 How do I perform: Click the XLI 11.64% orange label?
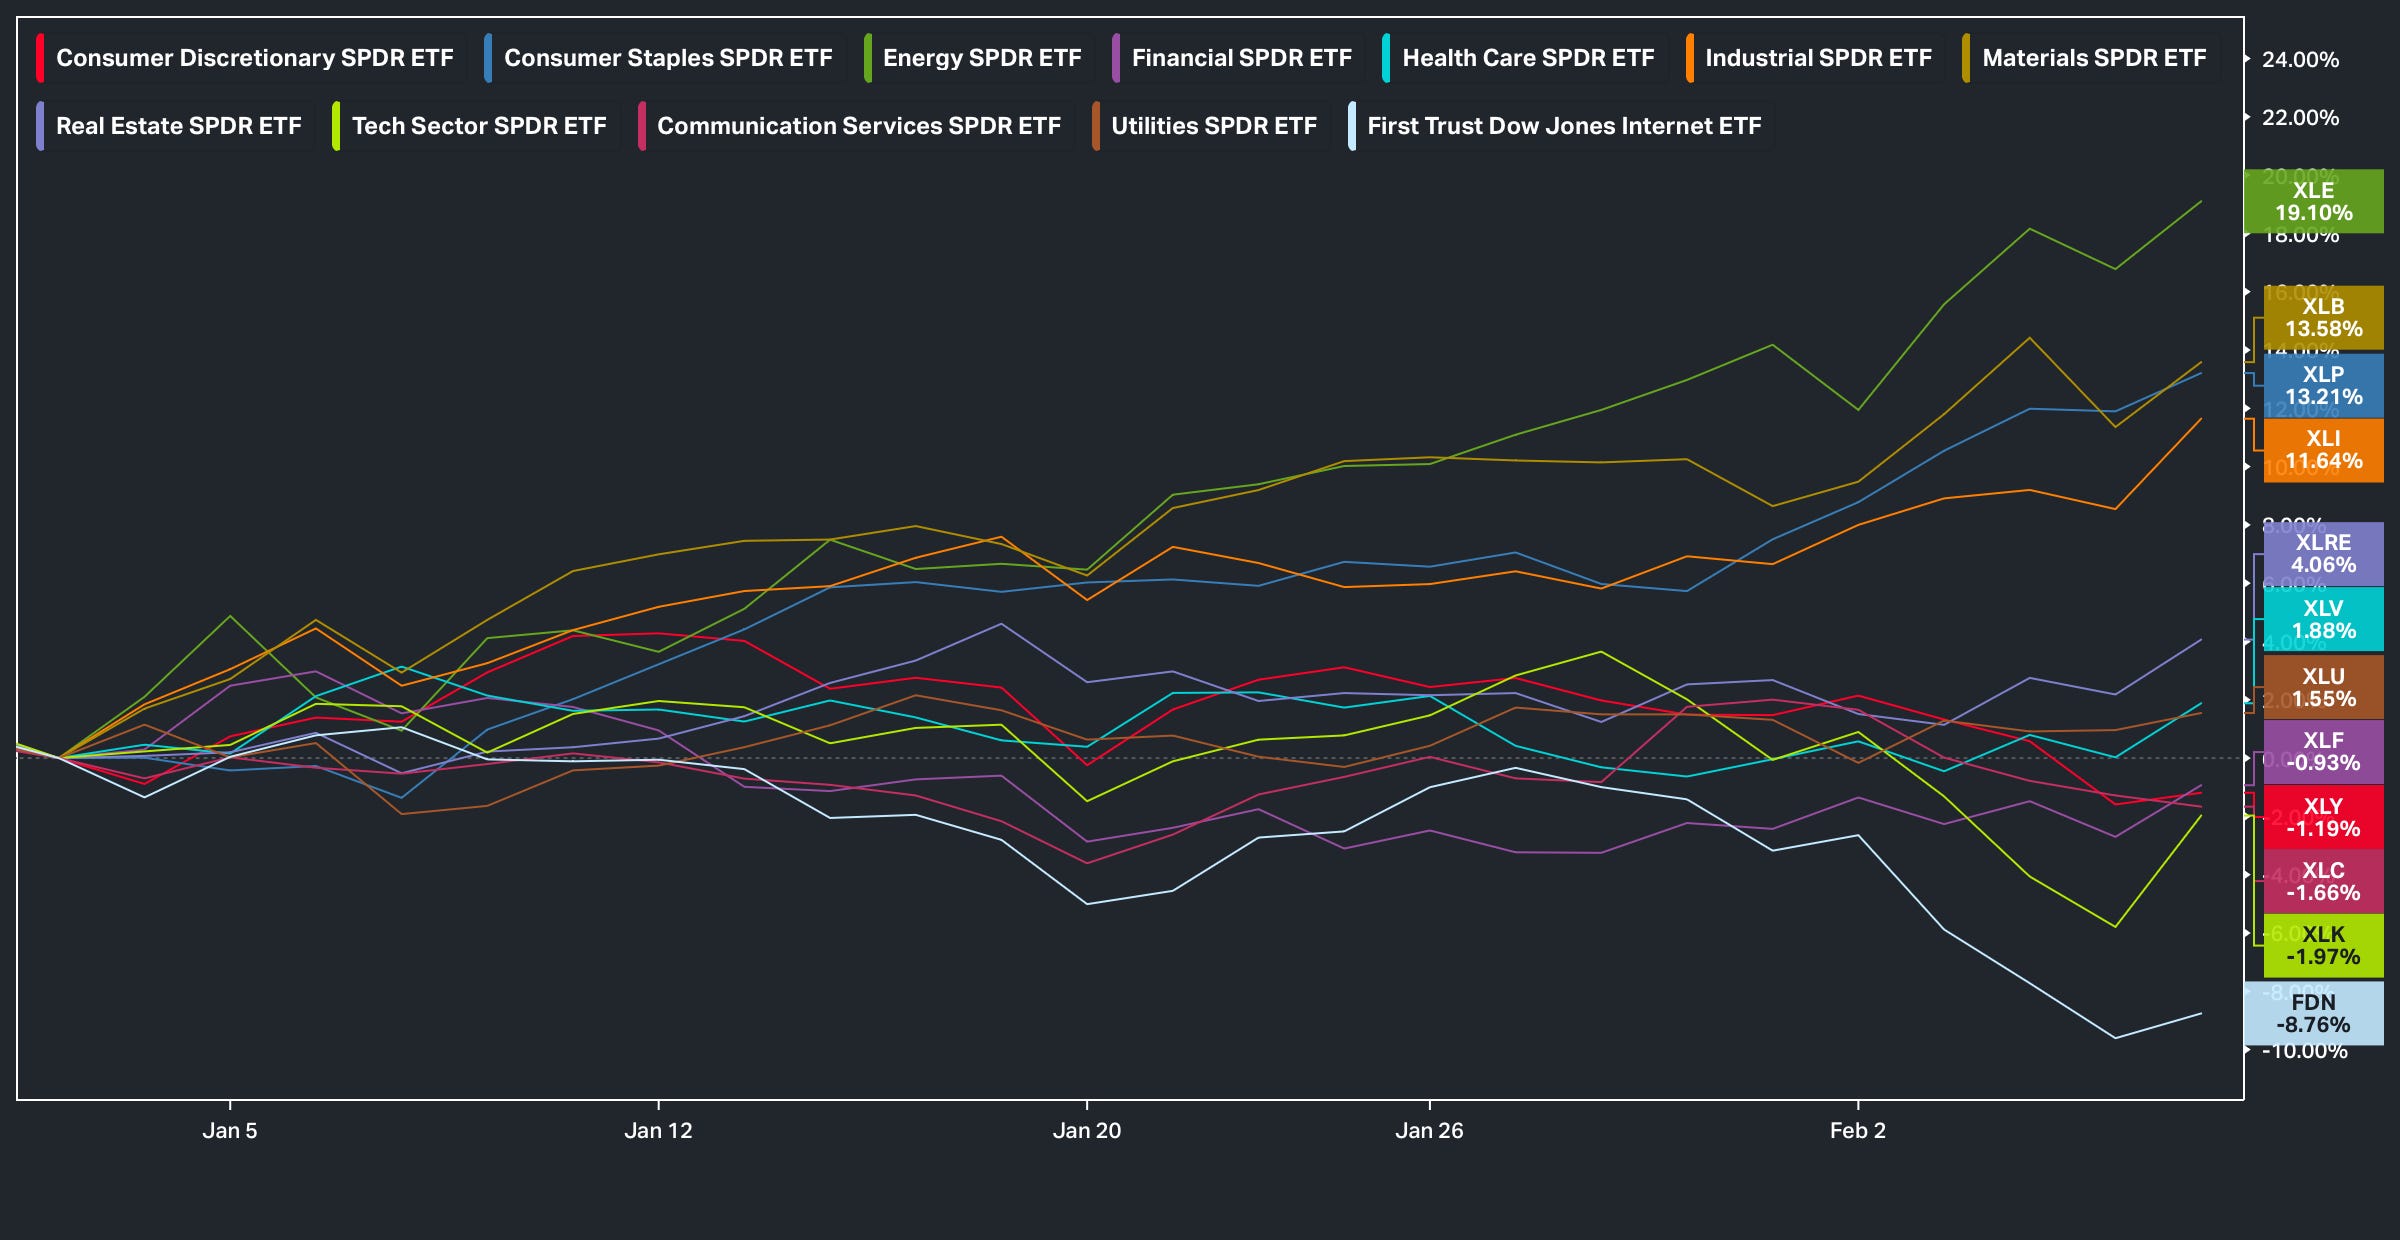coord(2323,450)
